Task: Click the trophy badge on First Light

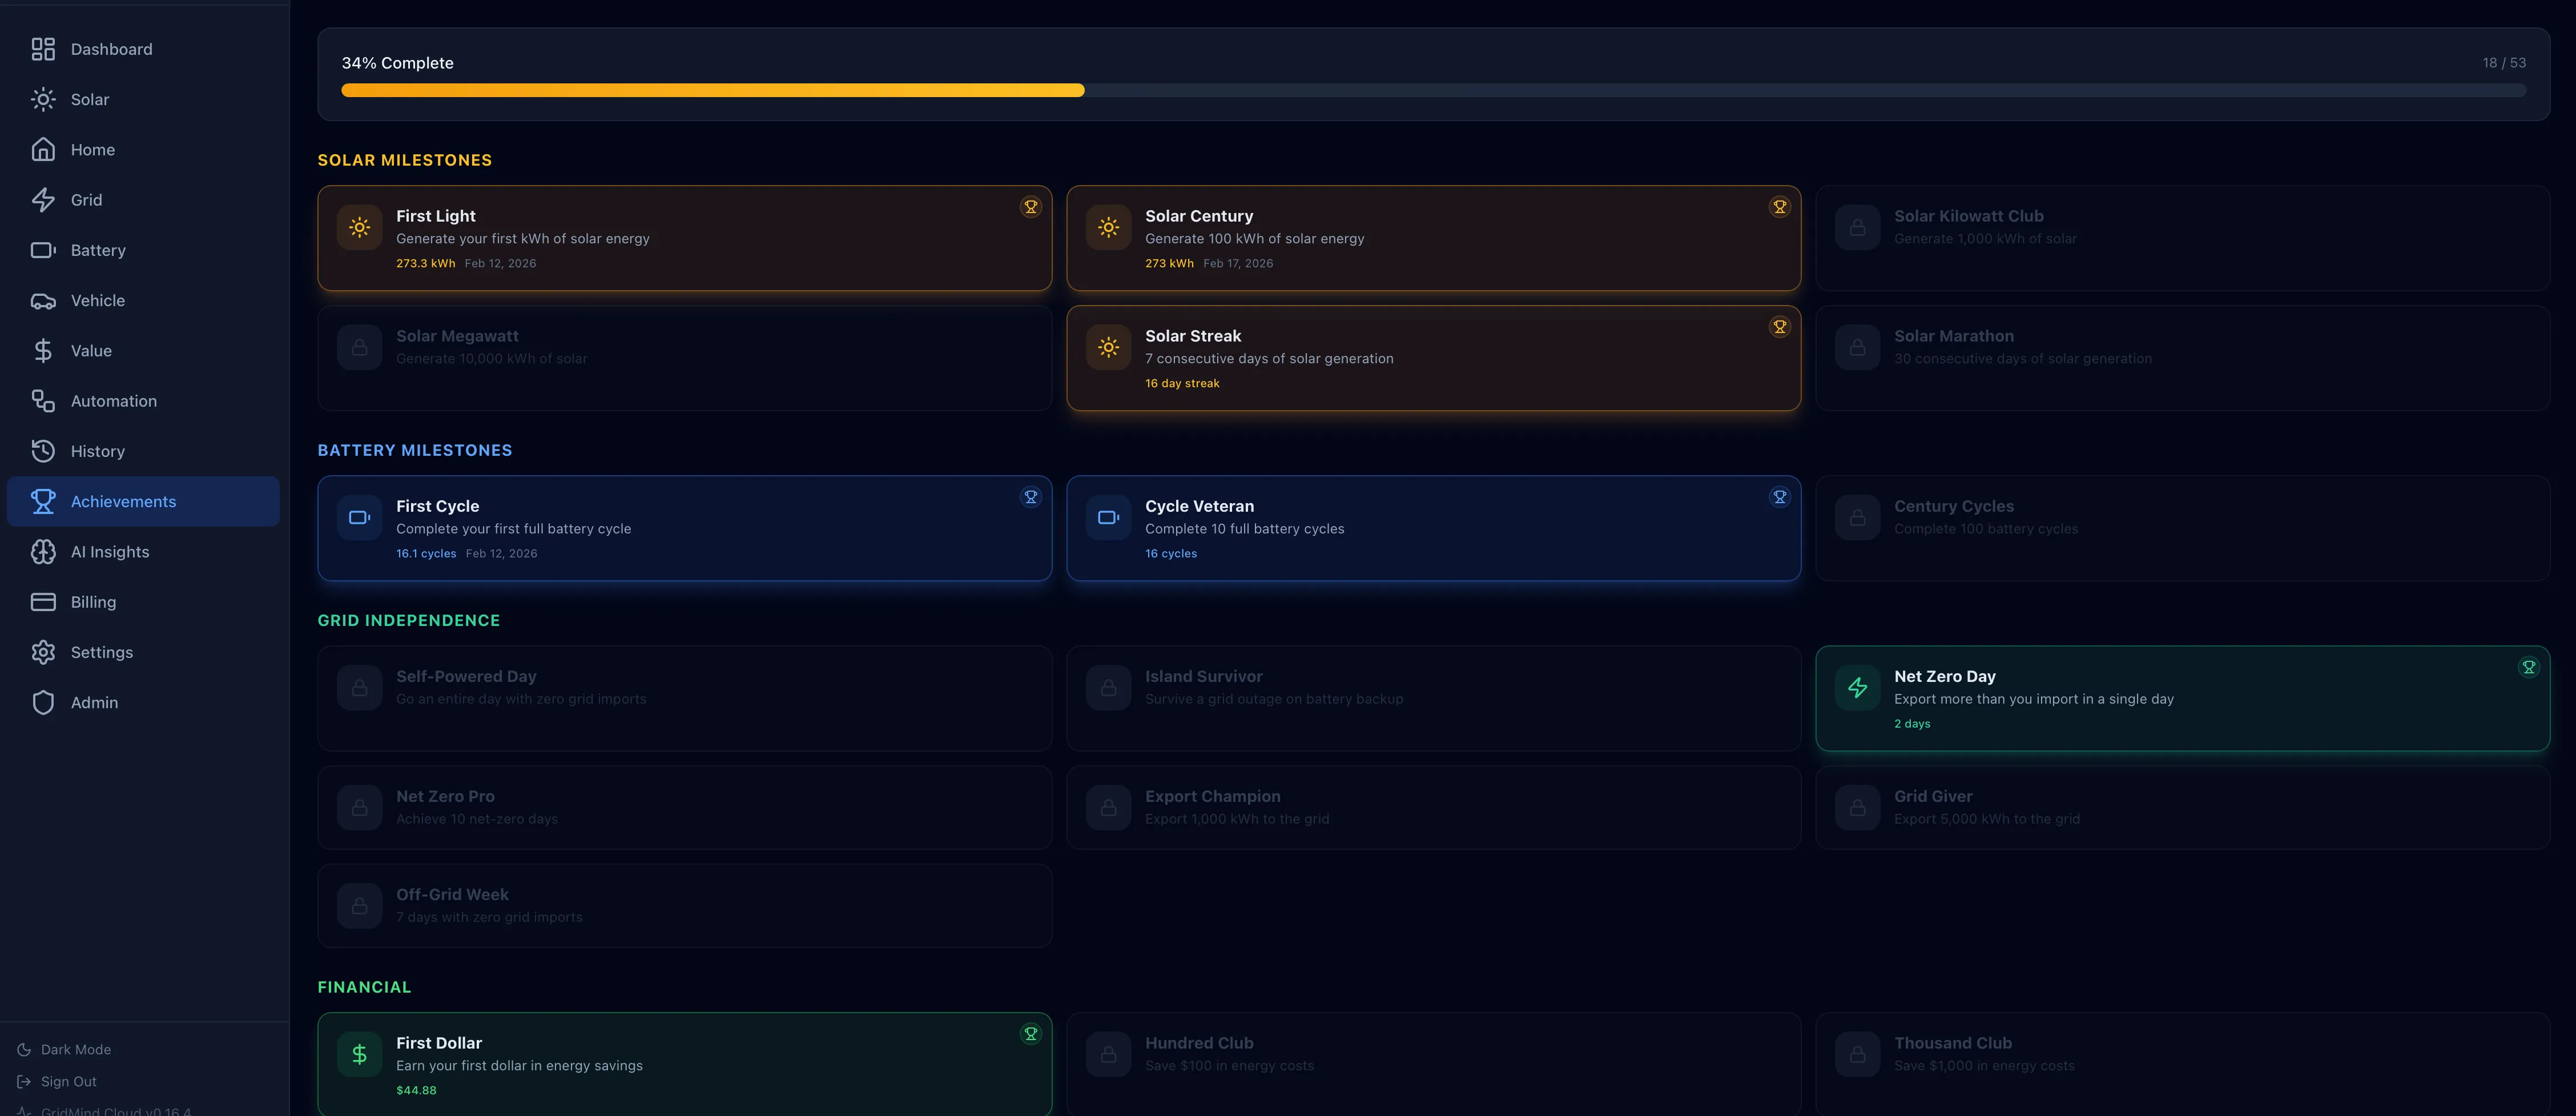Action: pyautogui.click(x=1030, y=207)
